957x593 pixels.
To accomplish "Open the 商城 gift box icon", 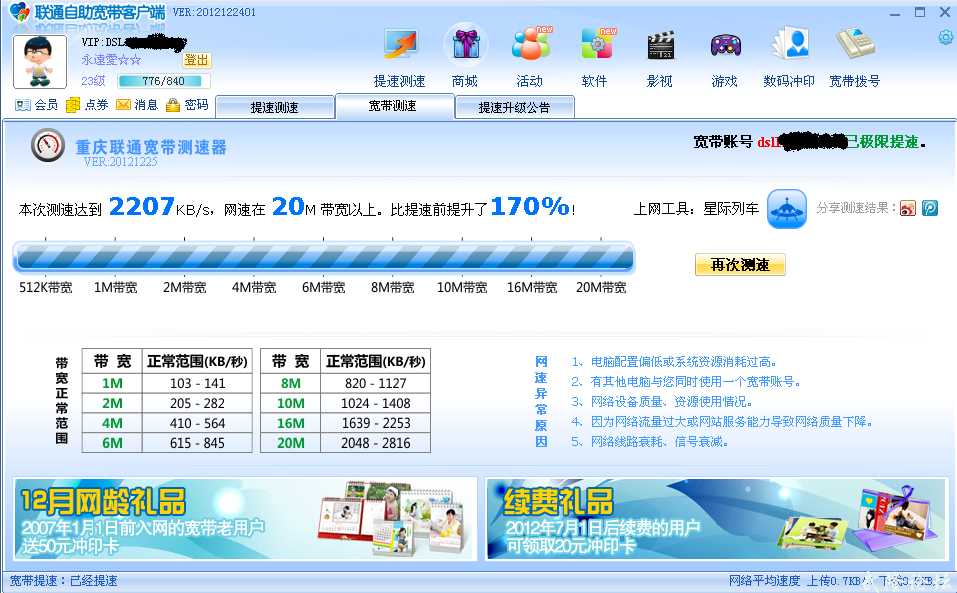I will tap(466, 45).
